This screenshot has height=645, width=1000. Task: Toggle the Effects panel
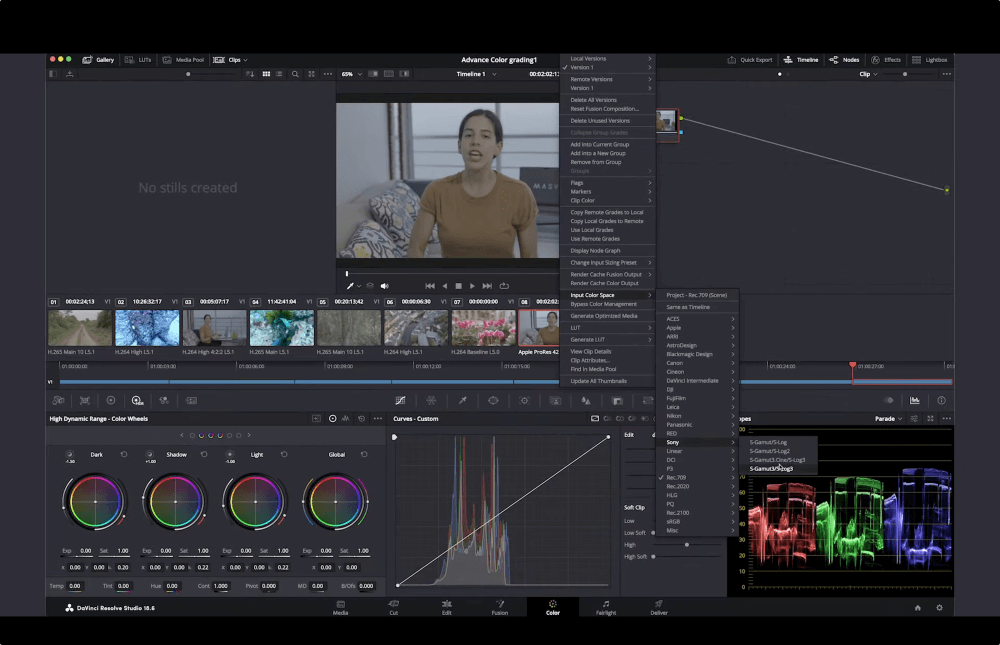[x=886, y=60]
